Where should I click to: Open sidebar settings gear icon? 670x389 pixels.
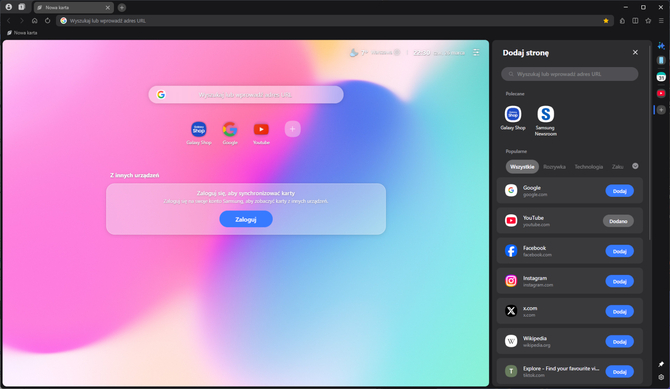(x=661, y=377)
